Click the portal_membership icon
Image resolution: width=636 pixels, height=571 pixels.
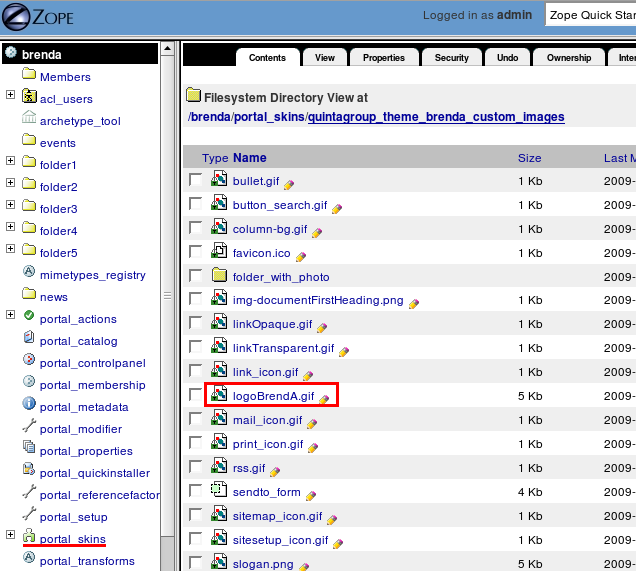(29, 381)
